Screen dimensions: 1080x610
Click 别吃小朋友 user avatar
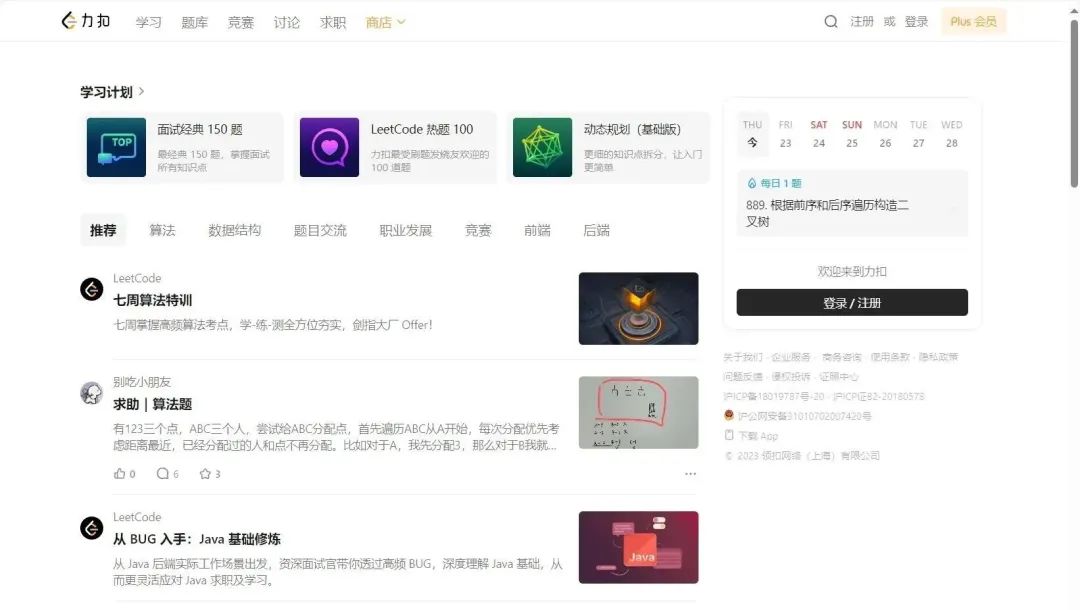tap(92, 393)
